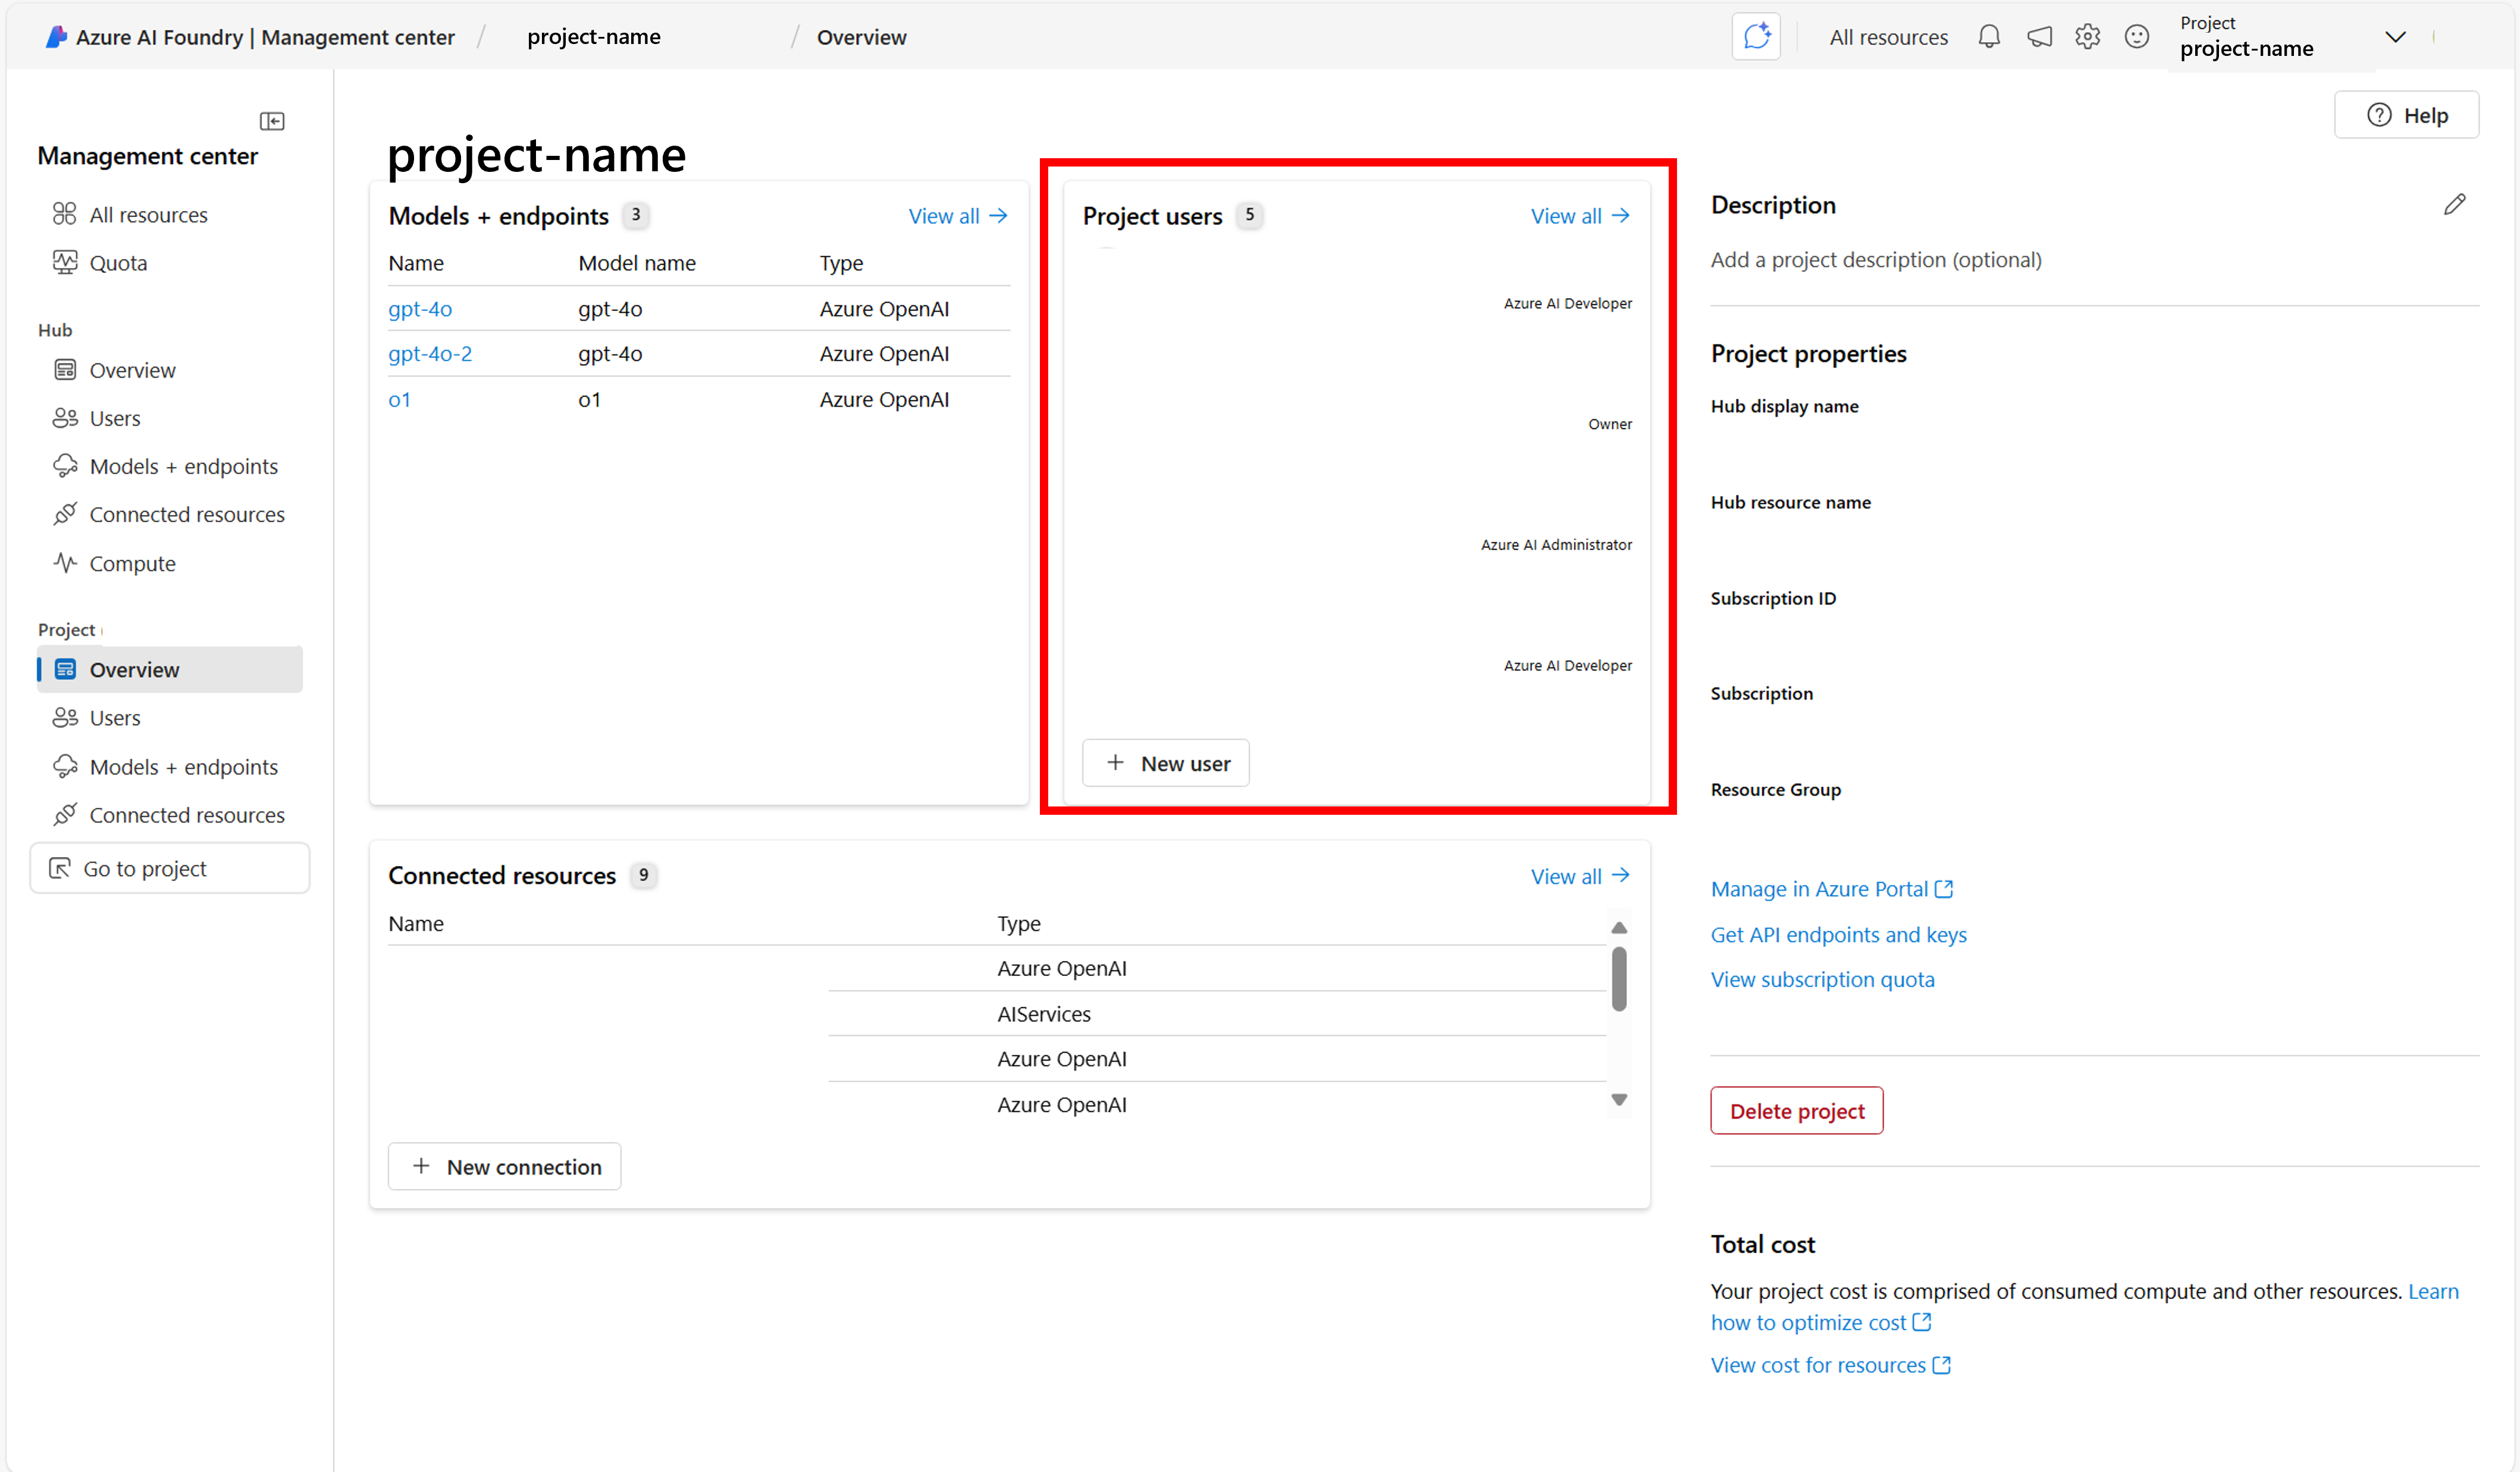Image resolution: width=2520 pixels, height=1472 pixels.
Task: Navigate to the project-name breadcrumb
Action: pos(594,36)
